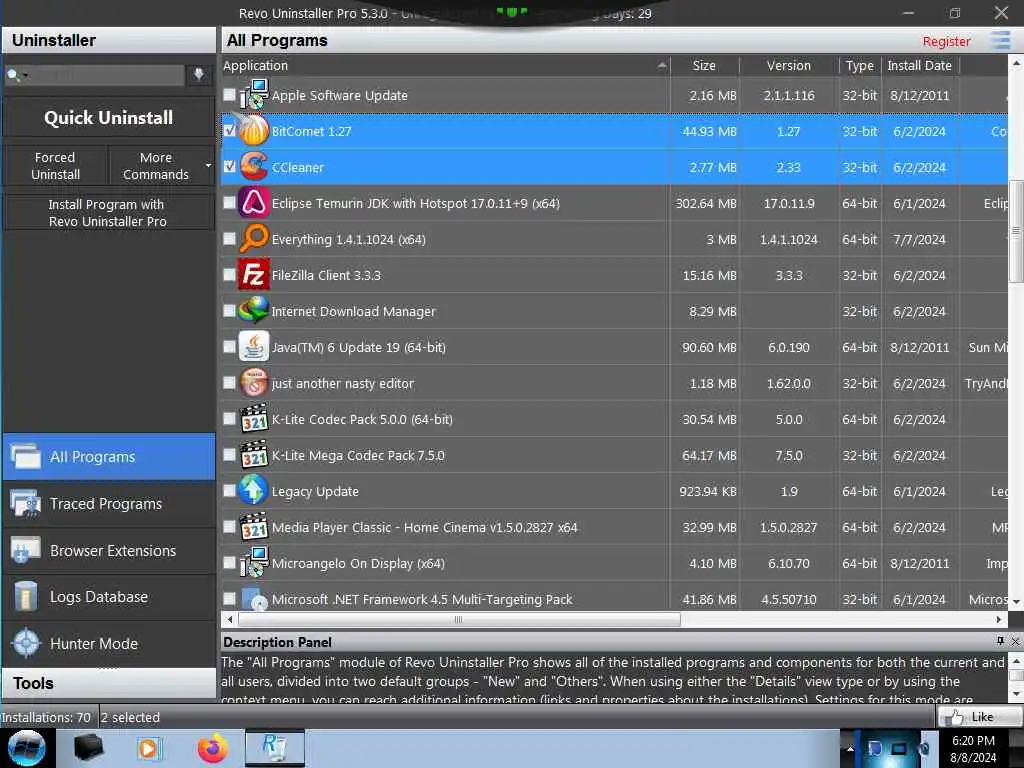Click the Media Player Classic Home Cinema icon
Image resolution: width=1024 pixels, height=768 pixels.
coord(254,526)
